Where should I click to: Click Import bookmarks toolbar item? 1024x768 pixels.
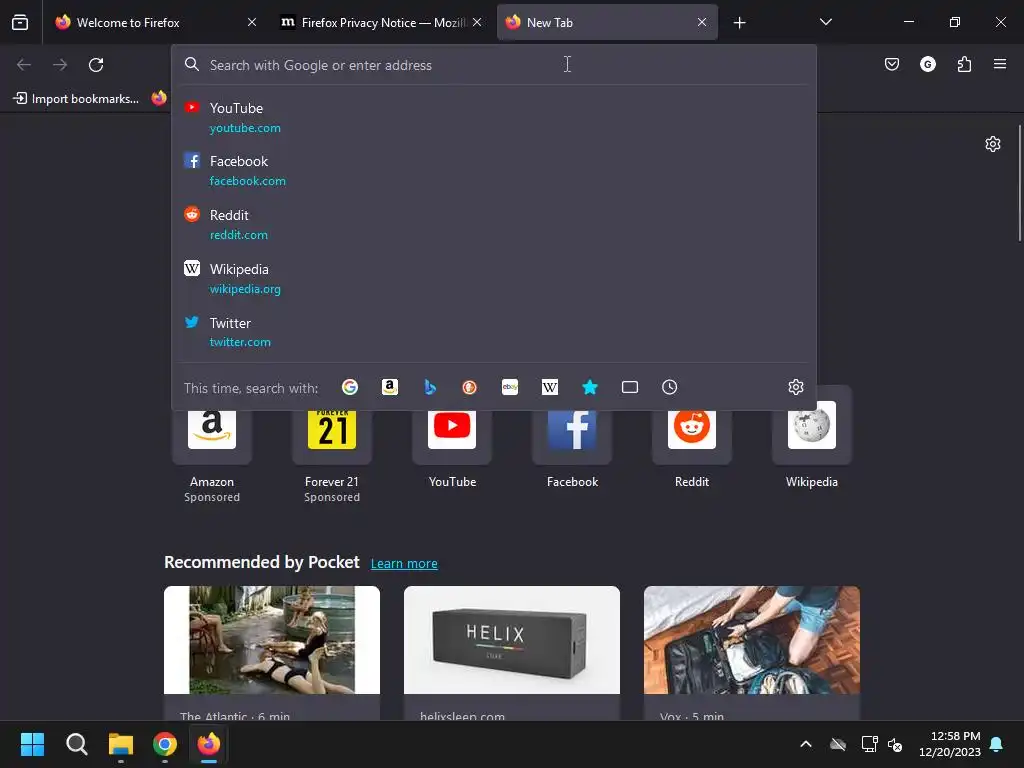point(76,99)
